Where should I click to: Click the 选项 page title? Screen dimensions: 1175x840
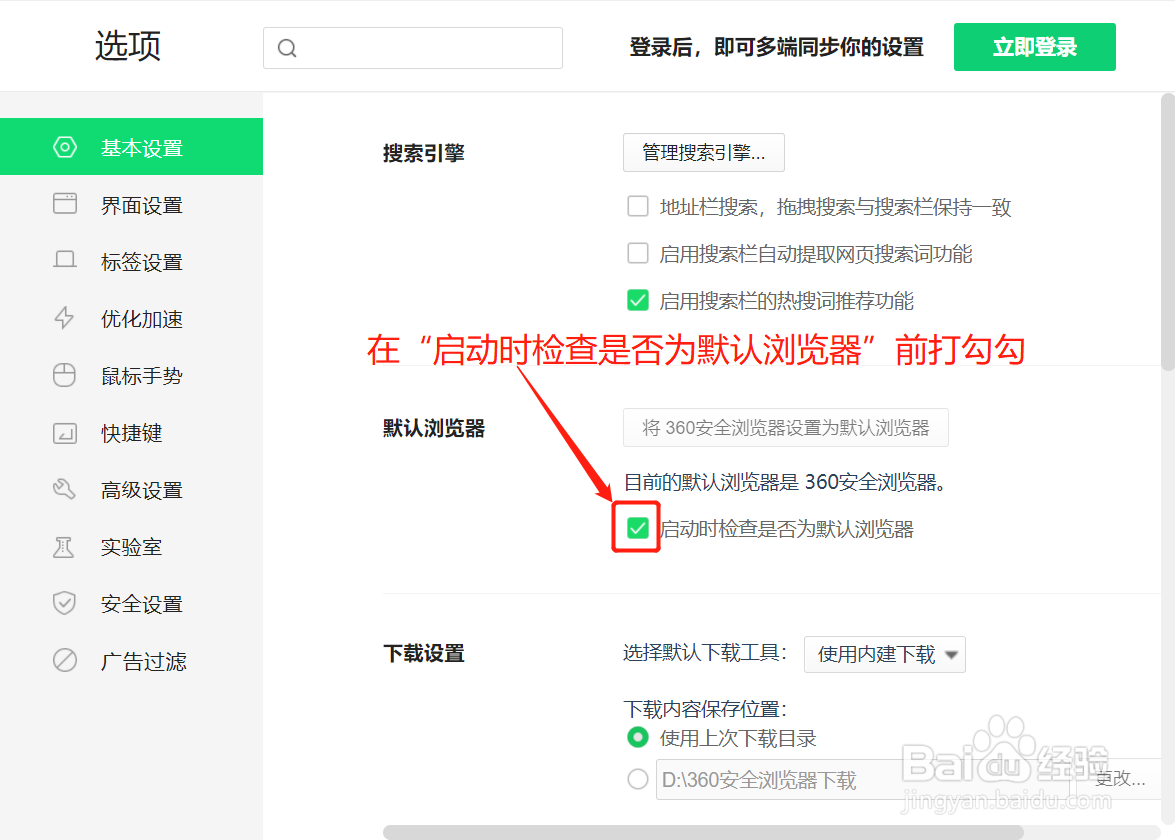tap(128, 46)
